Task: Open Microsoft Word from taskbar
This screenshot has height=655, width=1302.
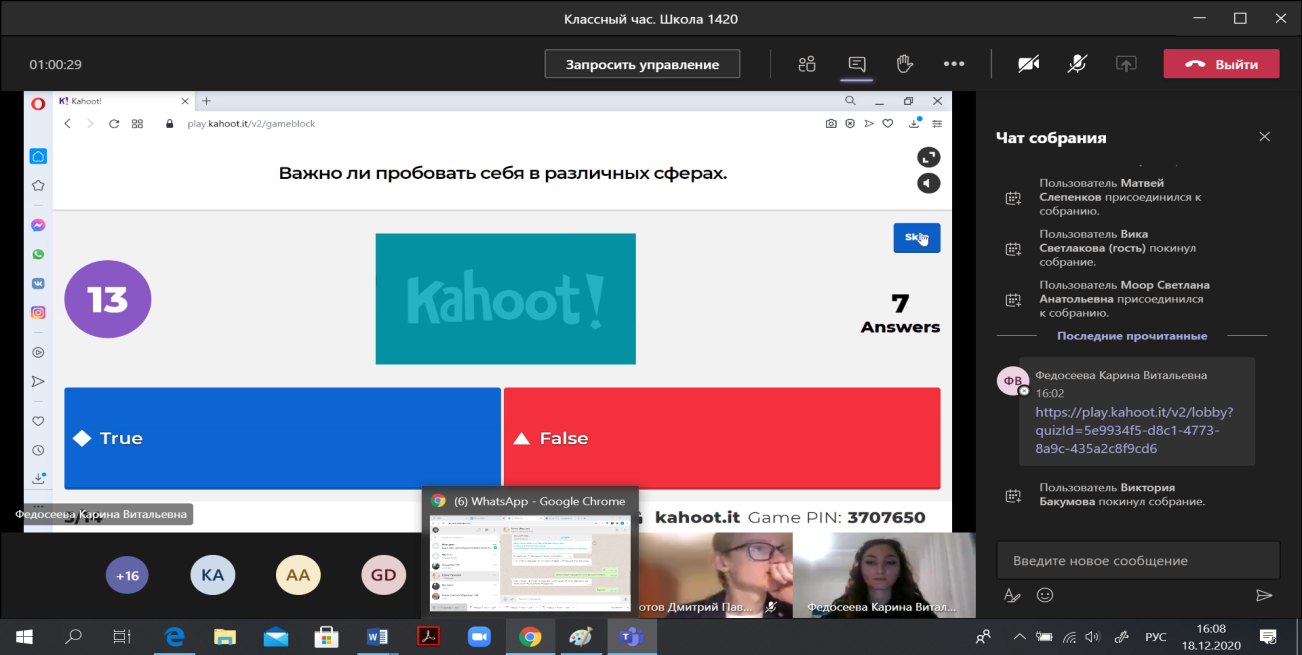Action: [377, 635]
